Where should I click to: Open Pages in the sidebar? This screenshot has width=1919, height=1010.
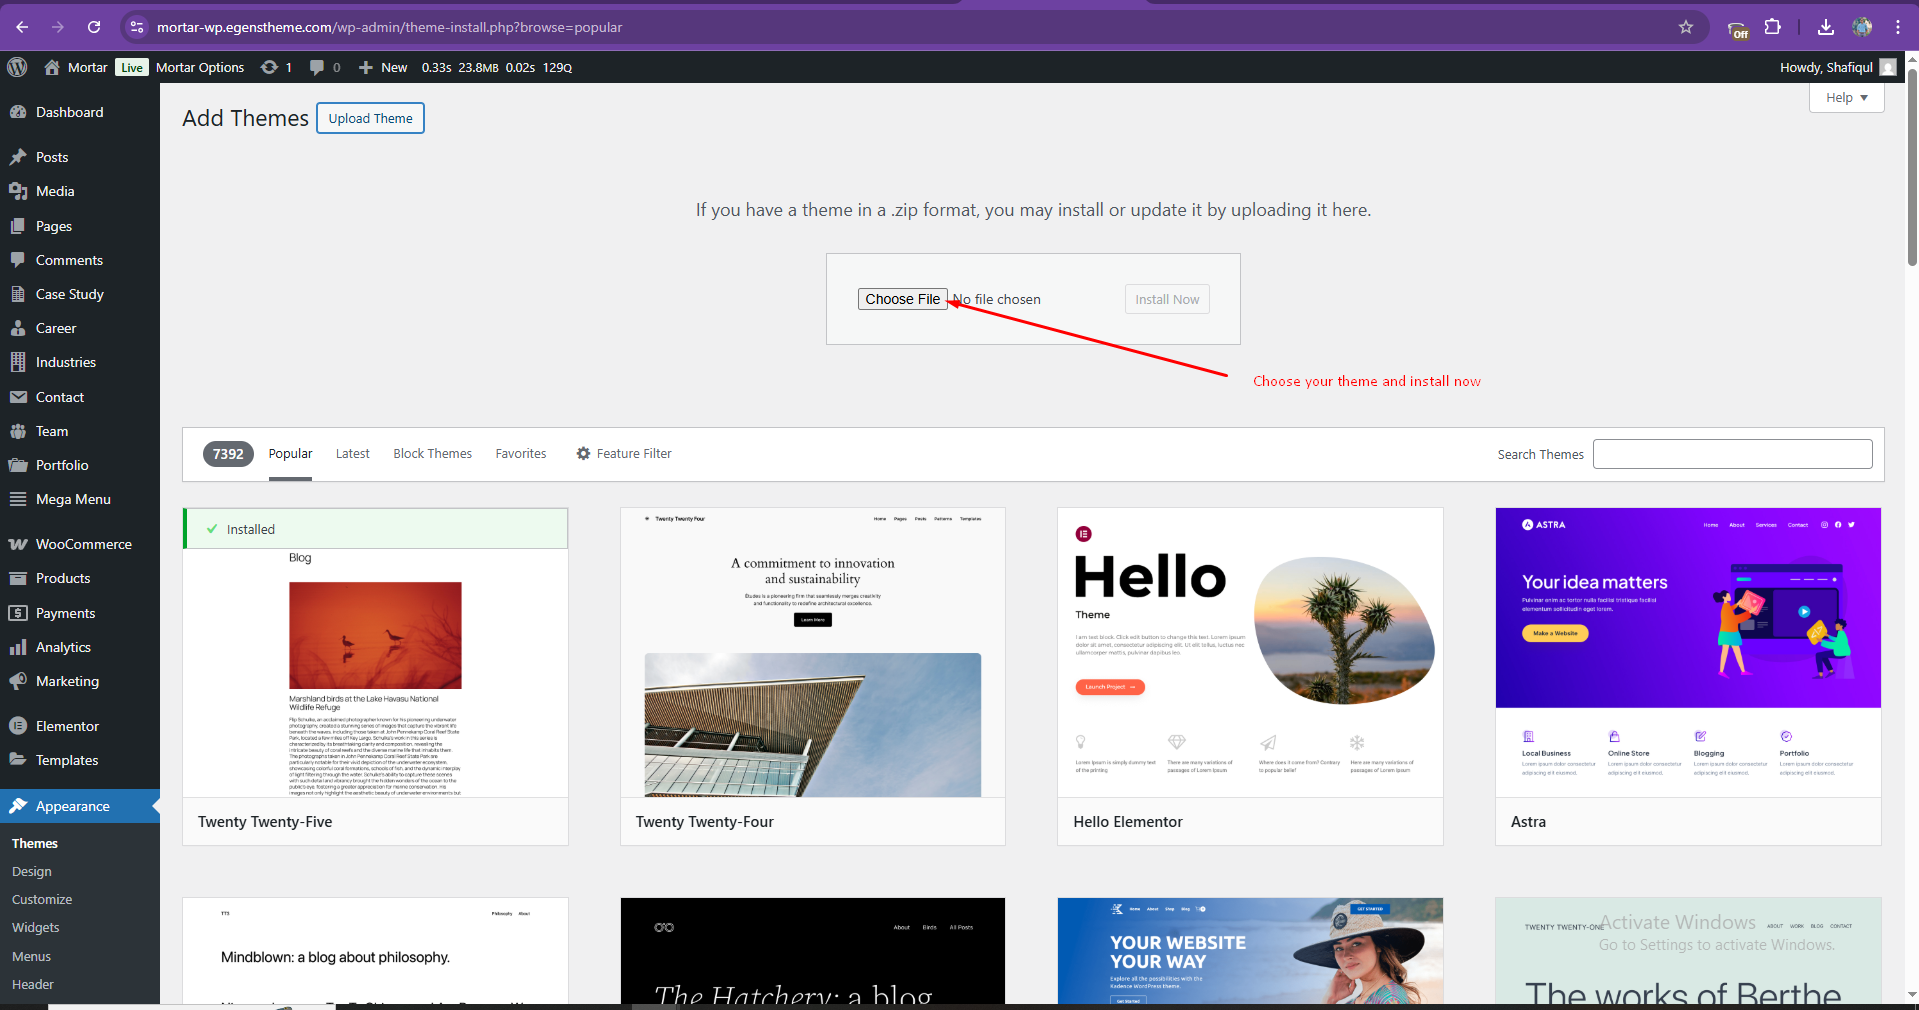point(80,226)
